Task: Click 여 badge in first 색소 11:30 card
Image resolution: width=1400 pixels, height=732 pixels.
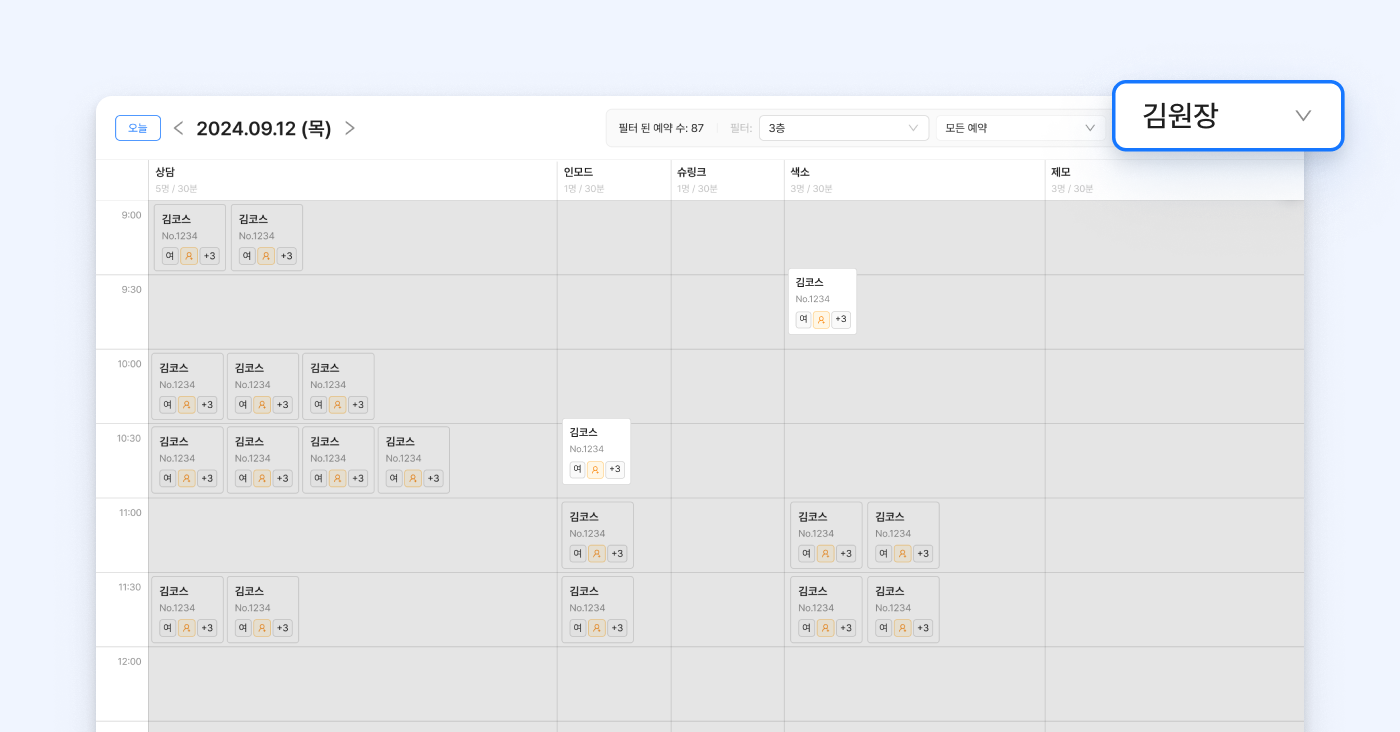Action: (x=807, y=628)
